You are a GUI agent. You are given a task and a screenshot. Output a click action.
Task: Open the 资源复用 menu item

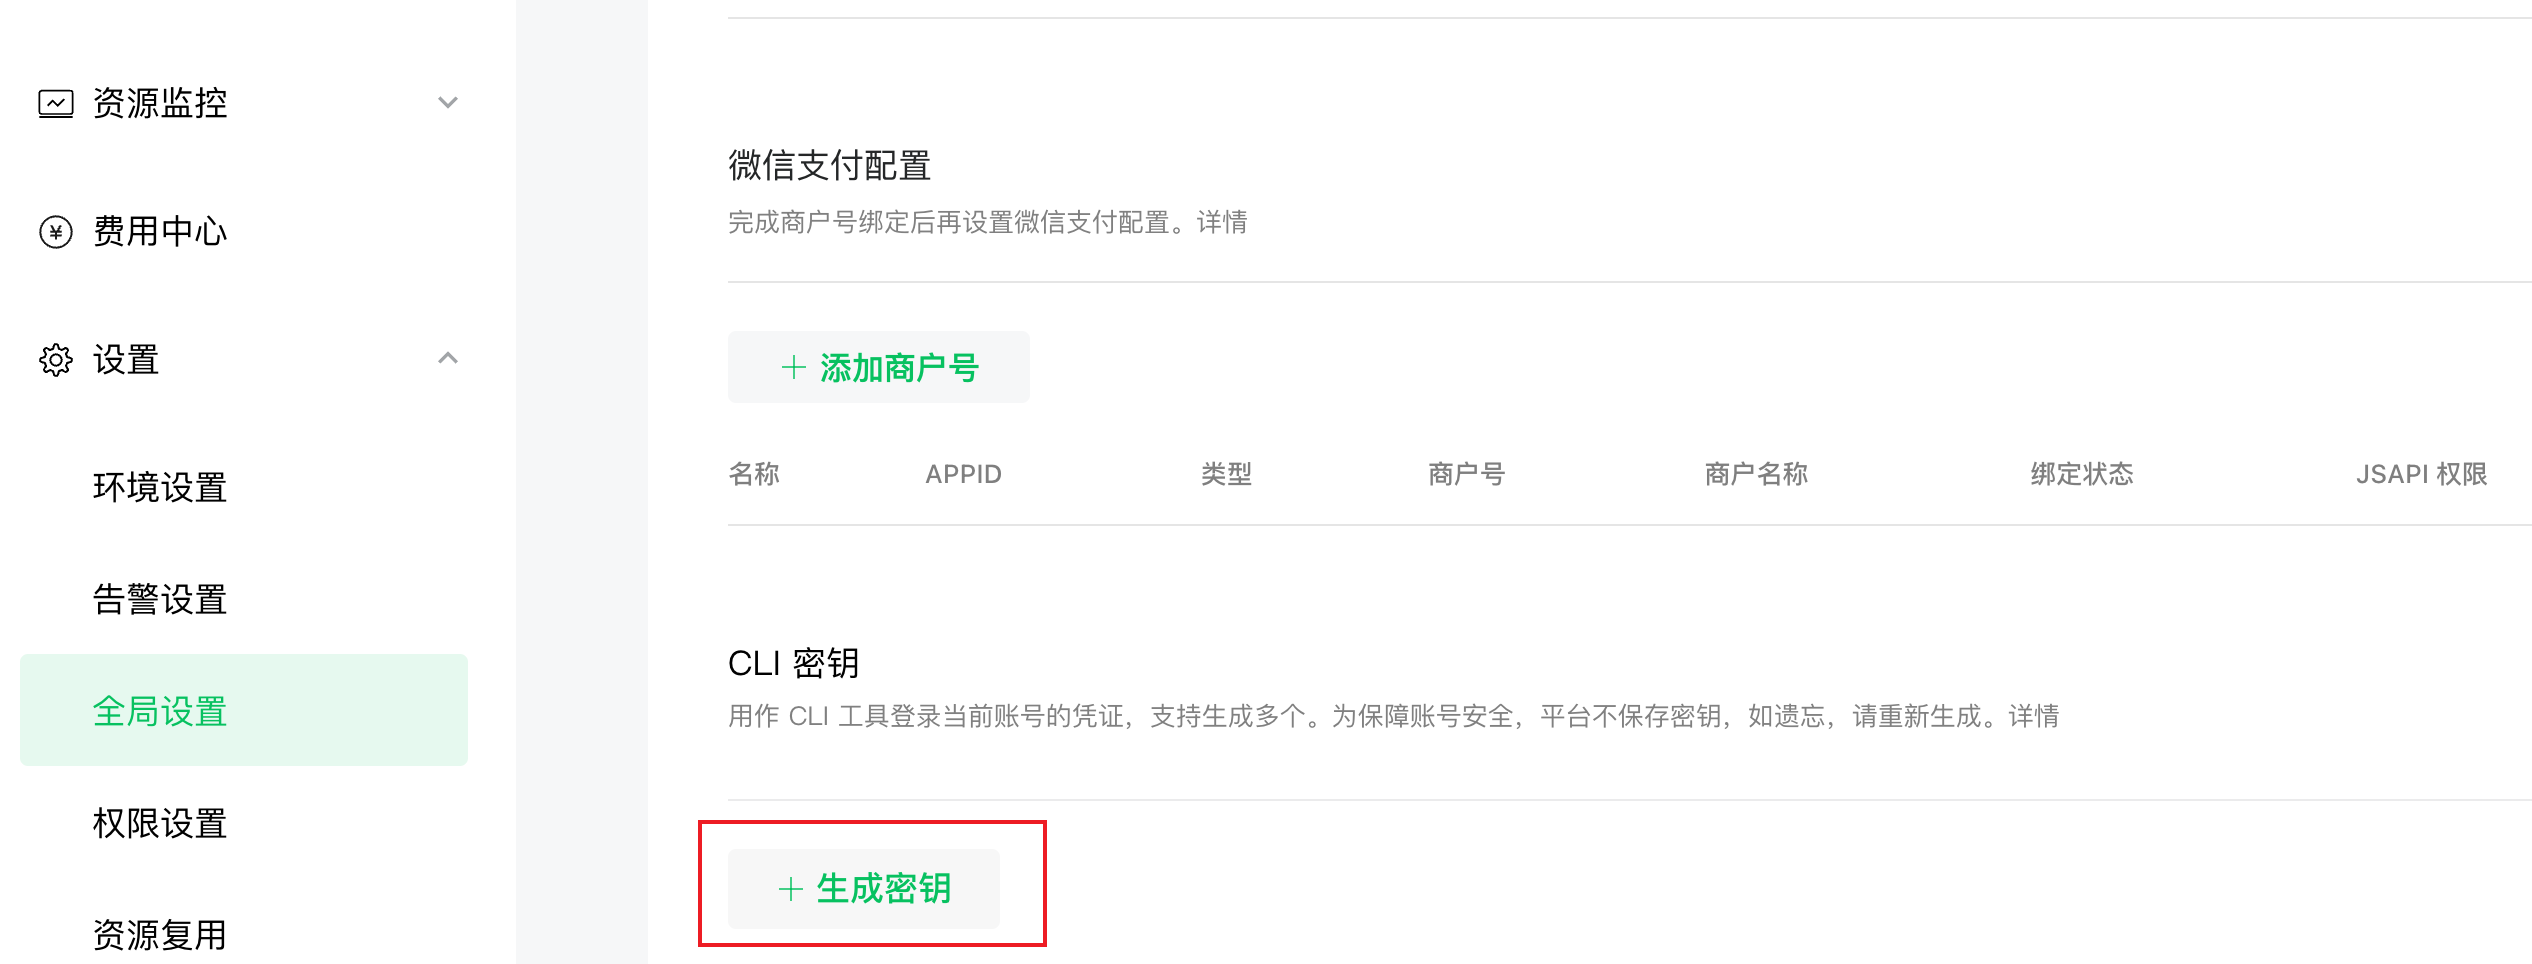[160, 935]
